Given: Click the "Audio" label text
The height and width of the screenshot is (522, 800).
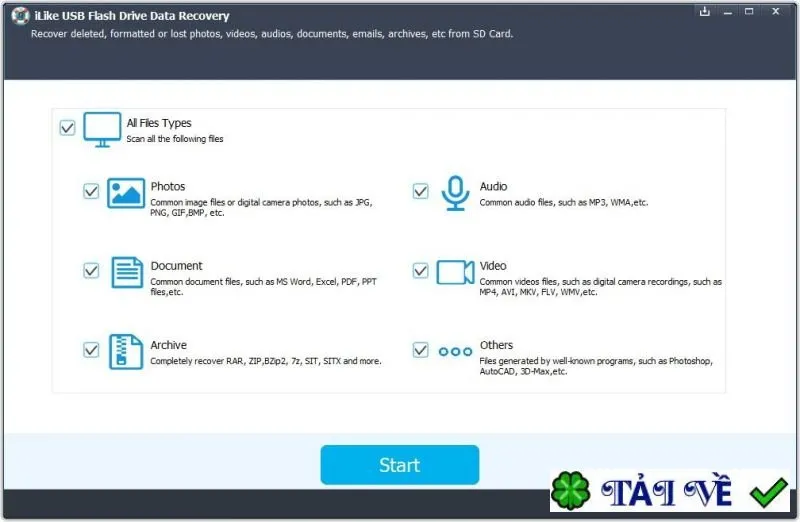Looking at the screenshot, I should click(493, 186).
